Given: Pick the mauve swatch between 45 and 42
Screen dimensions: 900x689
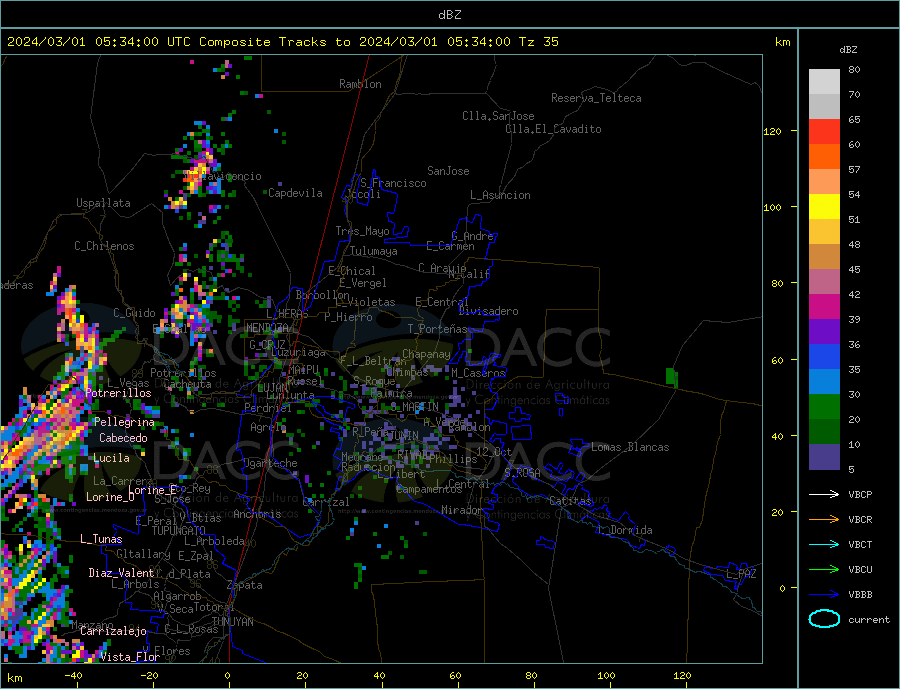Looking at the screenshot, I should [824, 282].
